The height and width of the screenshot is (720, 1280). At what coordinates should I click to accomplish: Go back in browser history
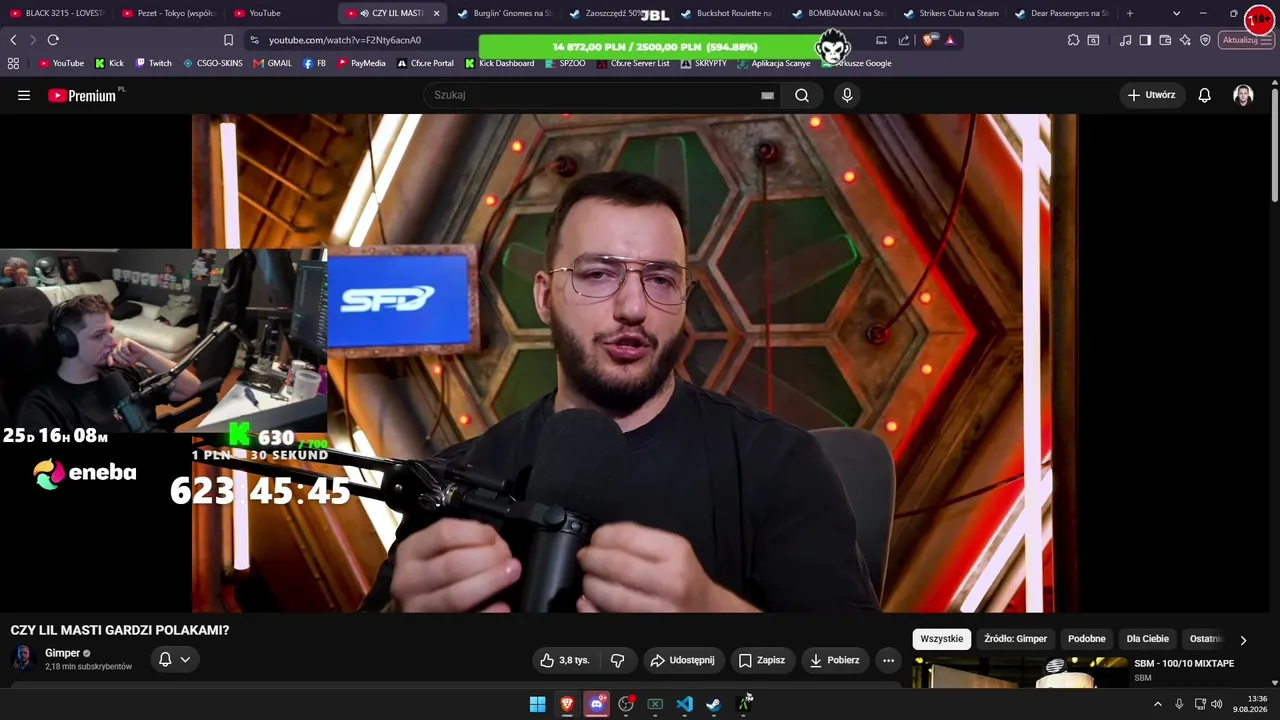(x=13, y=40)
